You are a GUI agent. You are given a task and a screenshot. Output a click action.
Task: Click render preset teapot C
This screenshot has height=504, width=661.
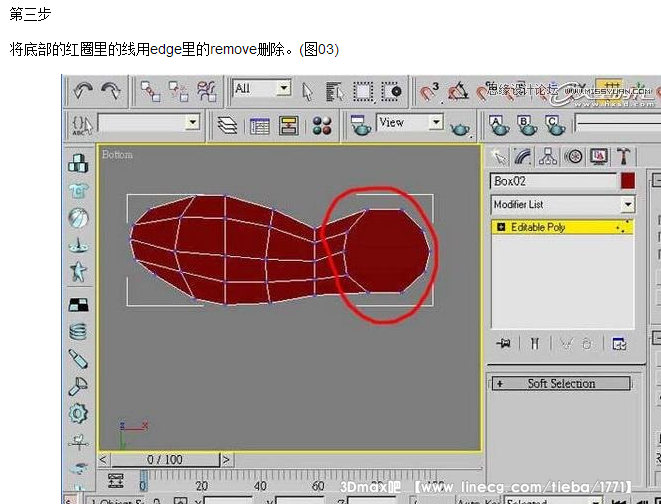pyautogui.click(x=554, y=125)
